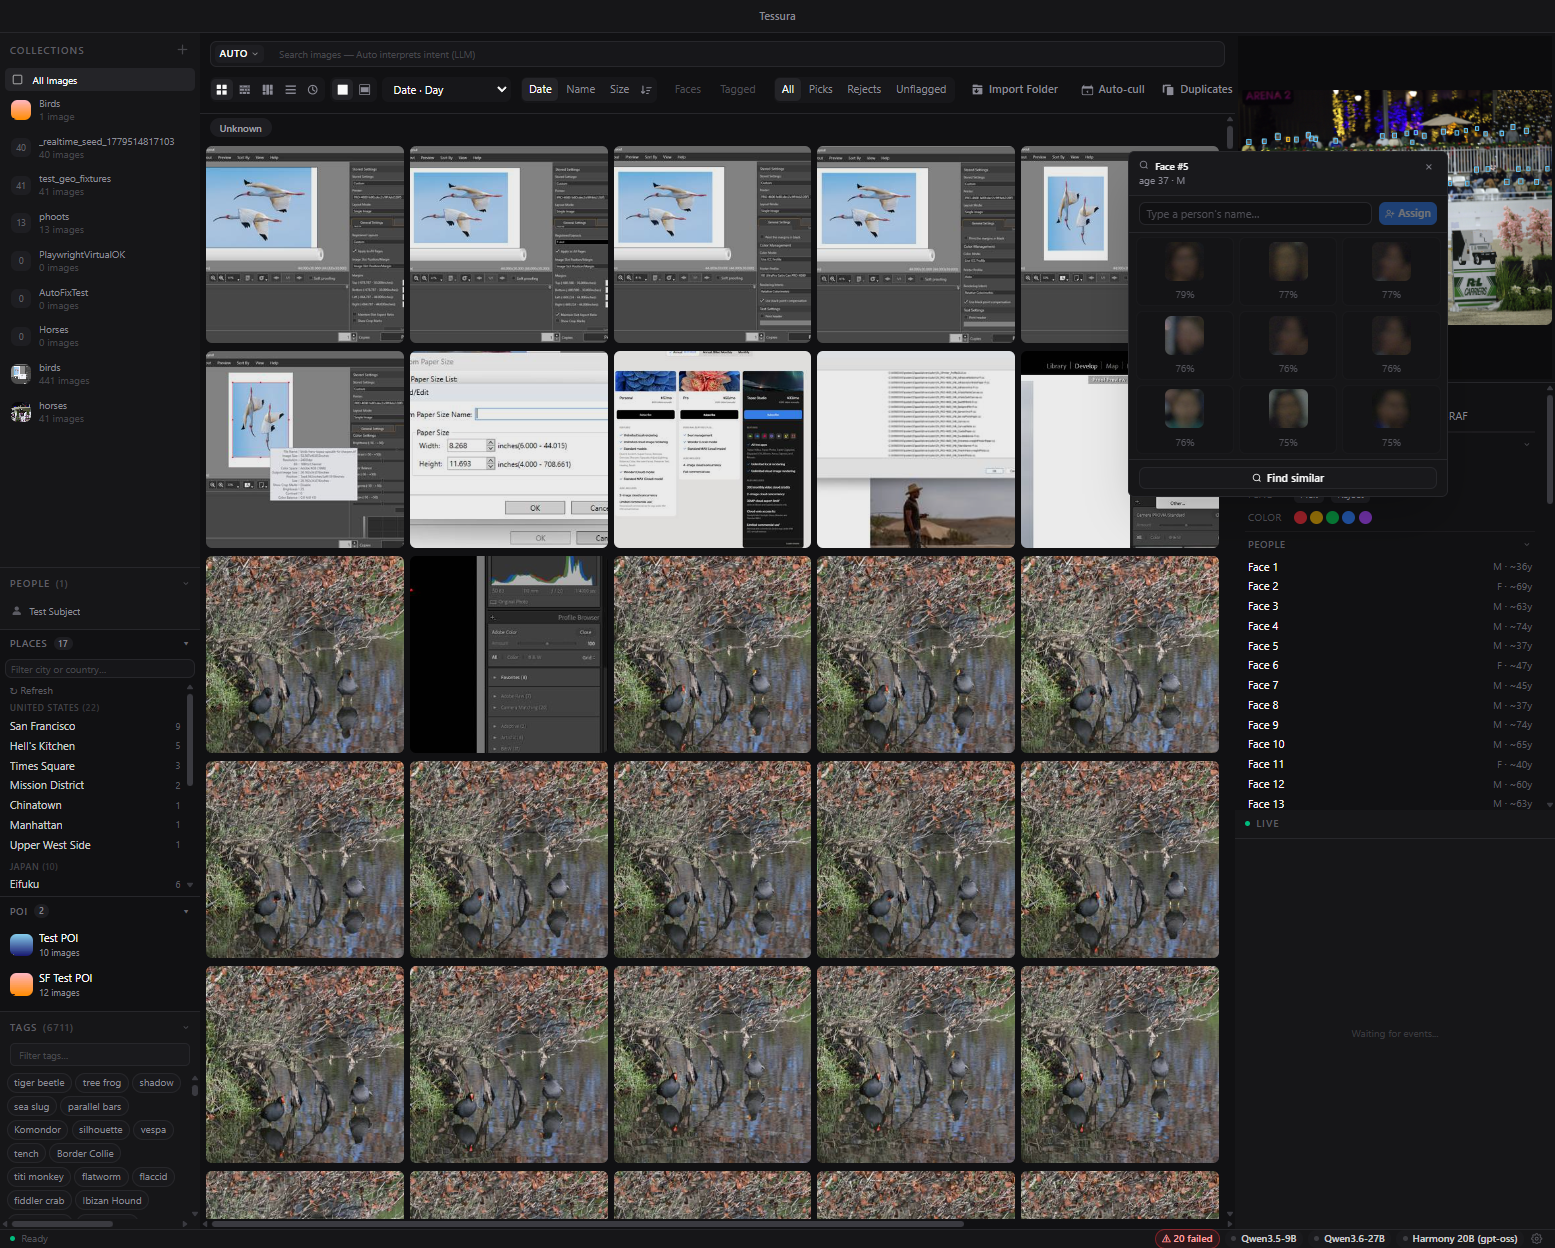Collapse the TAGS section
Image resolution: width=1555 pixels, height=1248 pixels.
[186, 1028]
